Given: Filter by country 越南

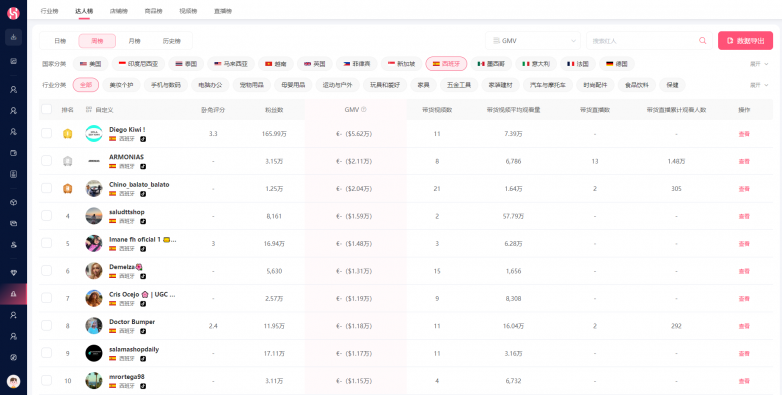Looking at the screenshot, I should tap(276, 64).
